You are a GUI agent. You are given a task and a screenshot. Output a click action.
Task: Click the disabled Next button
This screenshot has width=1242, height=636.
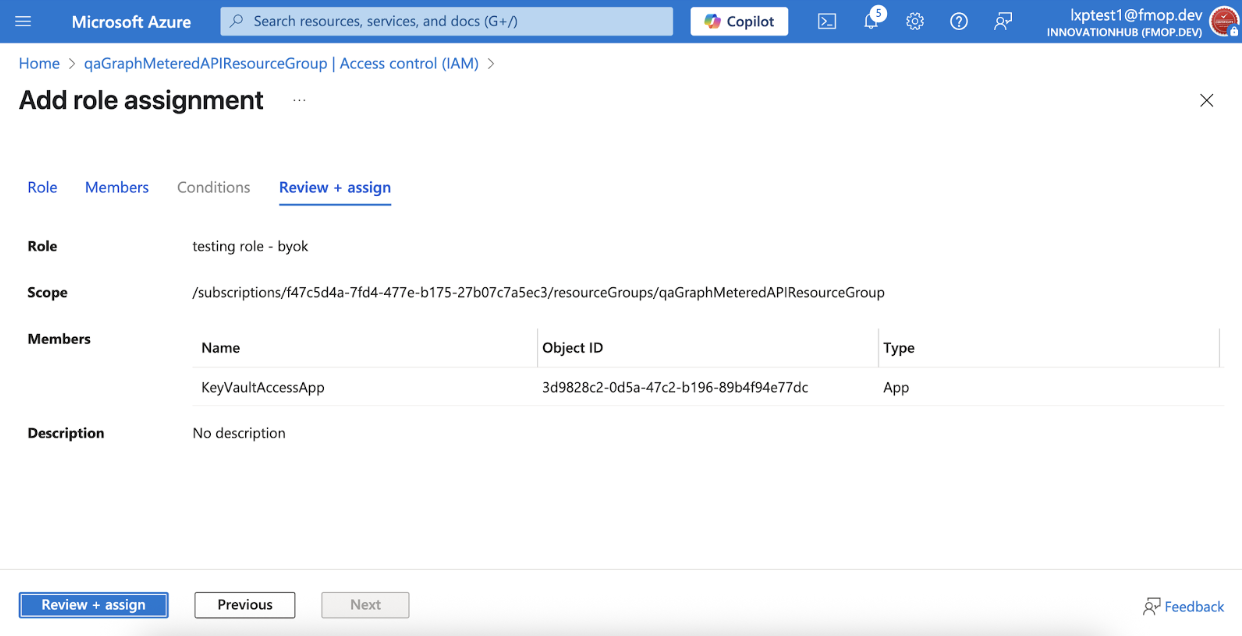pos(365,605)
